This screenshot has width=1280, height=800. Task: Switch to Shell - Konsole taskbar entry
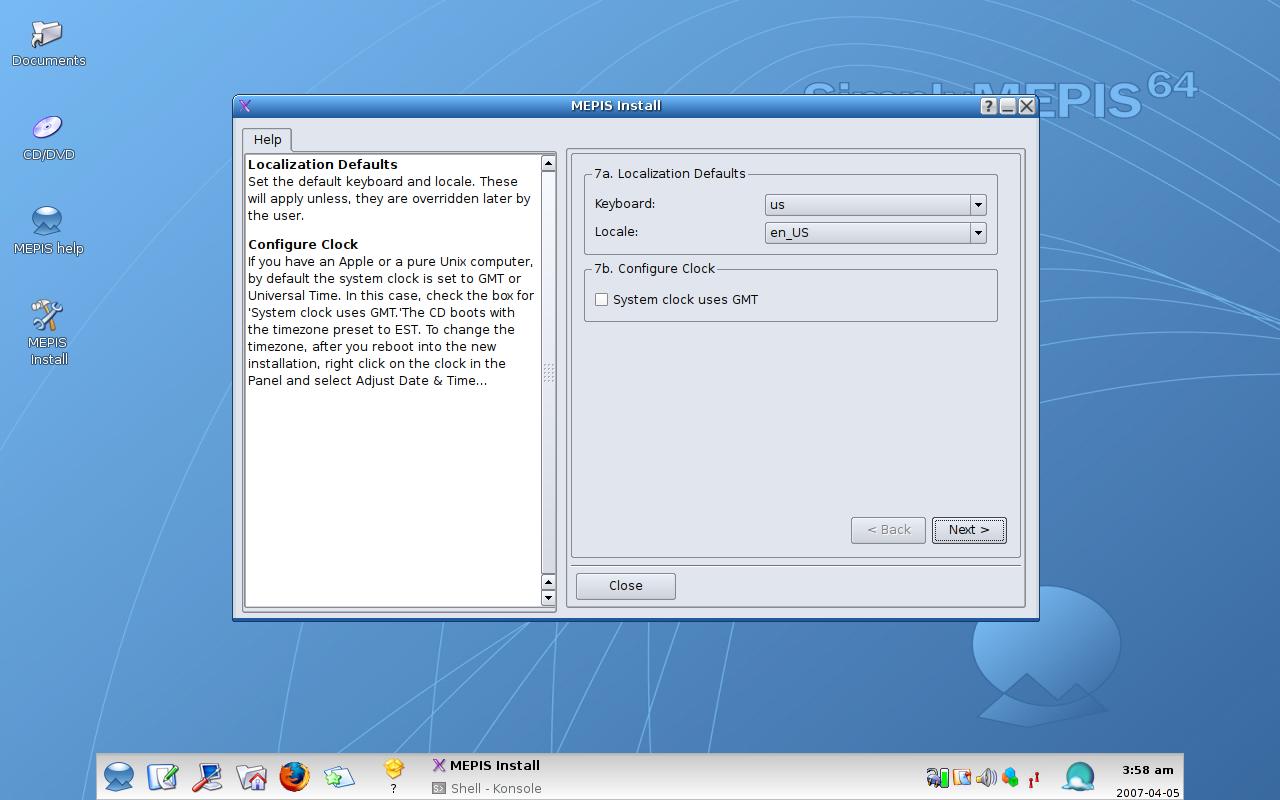coord(487,788)
